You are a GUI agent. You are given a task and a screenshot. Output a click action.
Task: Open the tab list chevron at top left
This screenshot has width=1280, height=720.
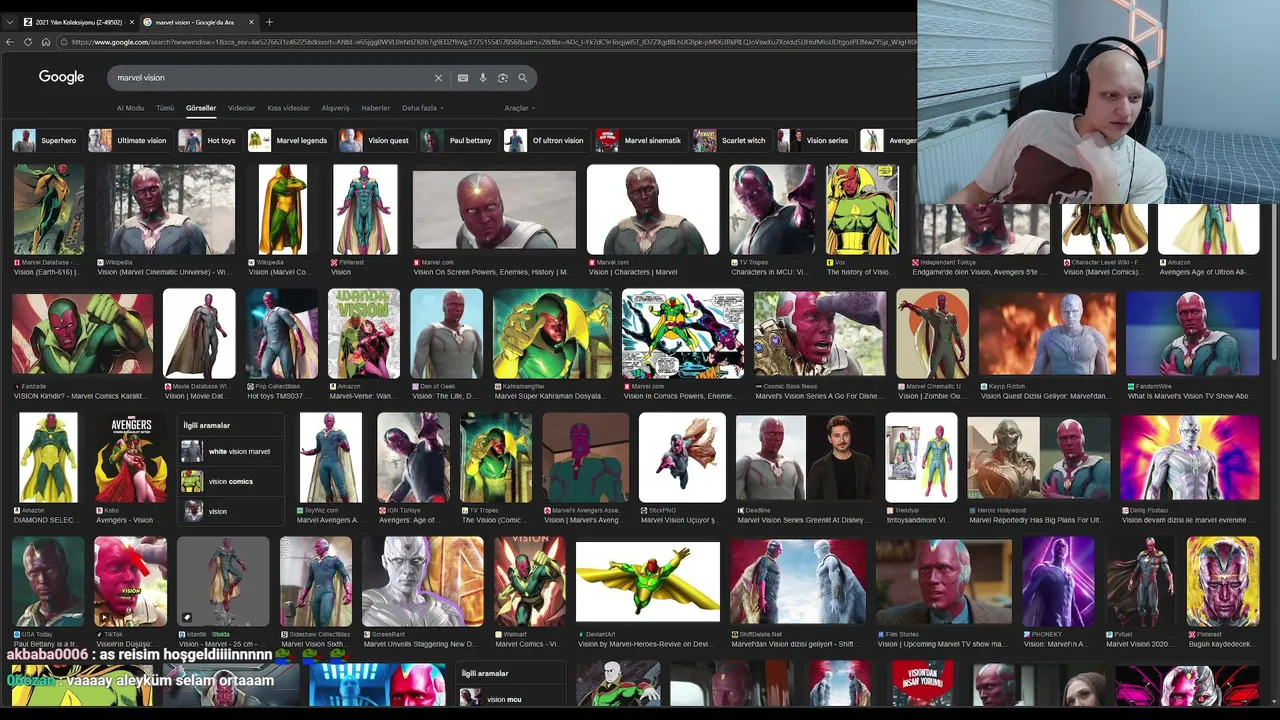(10, 22)
